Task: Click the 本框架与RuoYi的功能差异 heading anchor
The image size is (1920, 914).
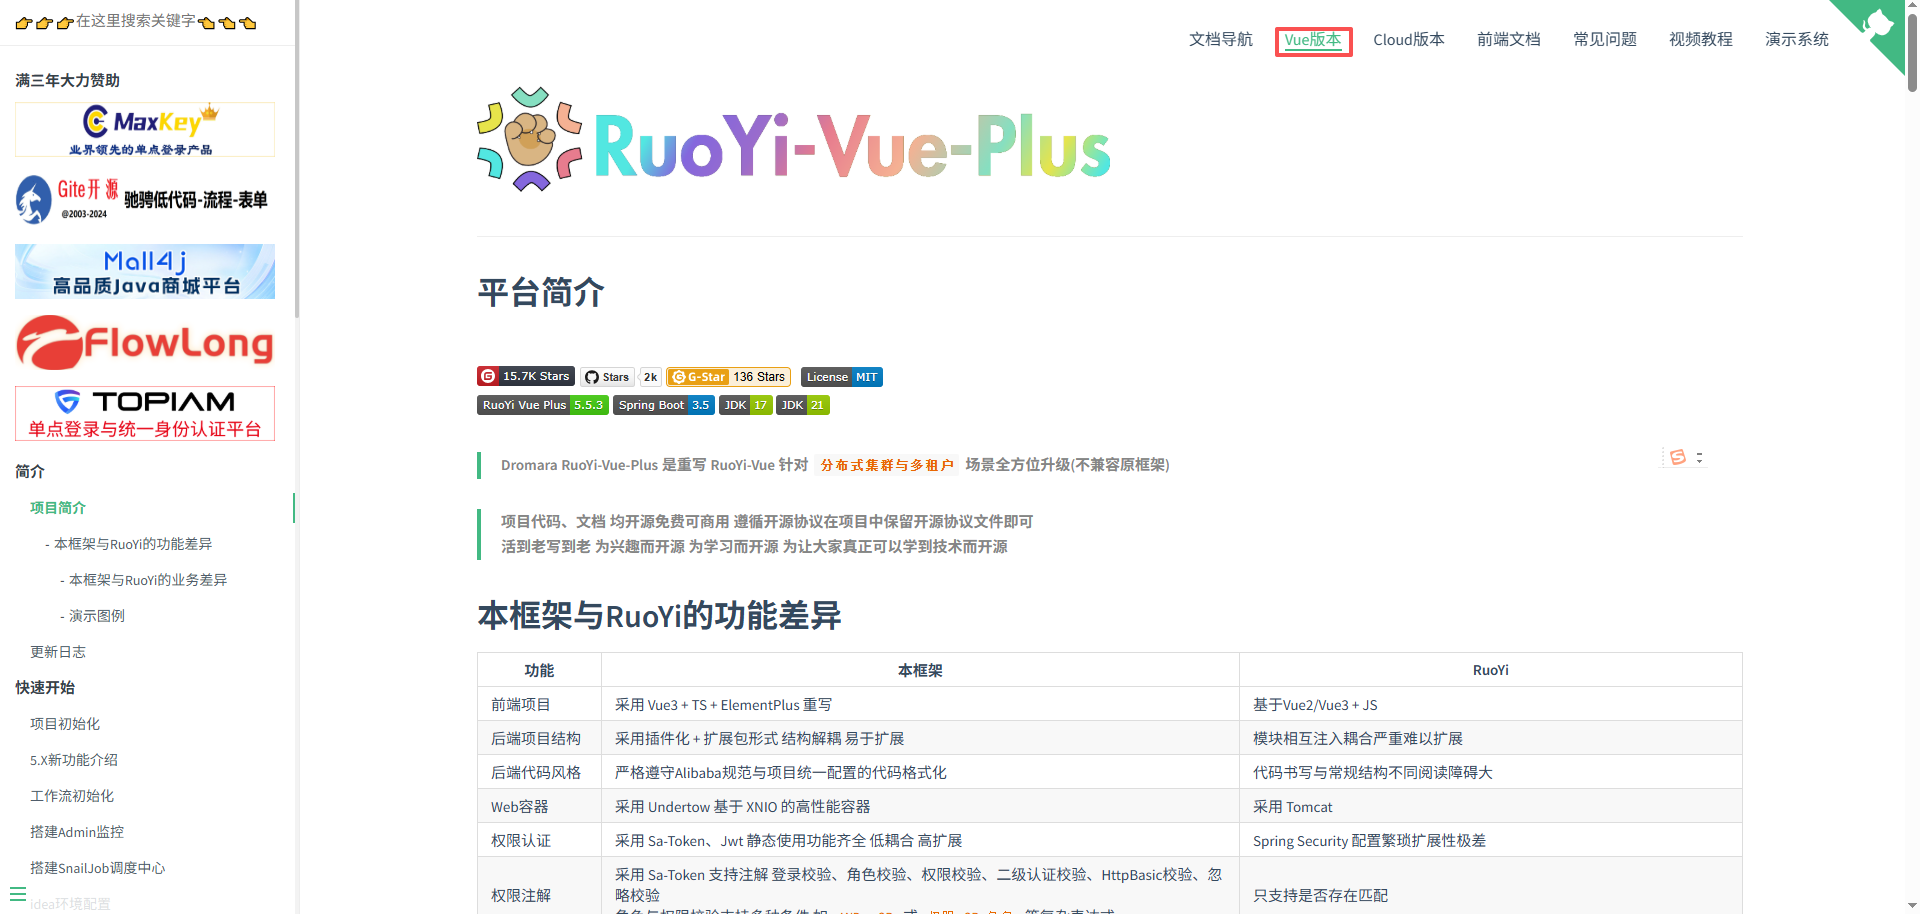Action: click(659, 615)
